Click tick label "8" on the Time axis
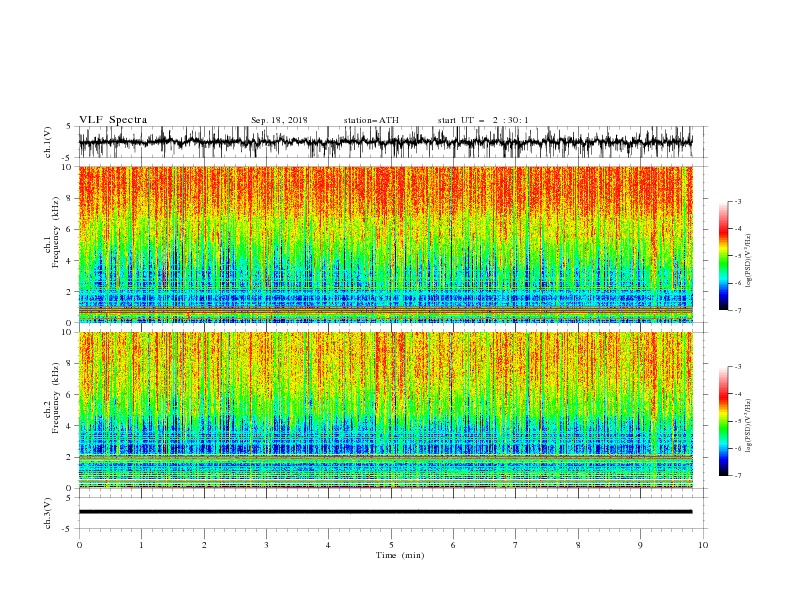This screenshot has height=612, width=792. (x=578, y=545)
